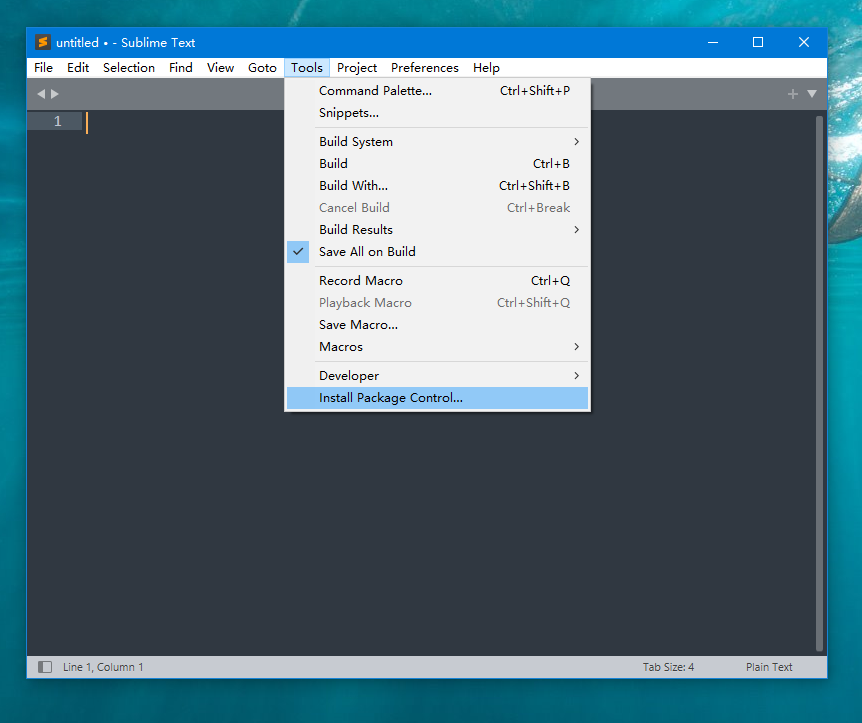
Task: Click the forward tab navigation arrow
Action: (55, 94)
